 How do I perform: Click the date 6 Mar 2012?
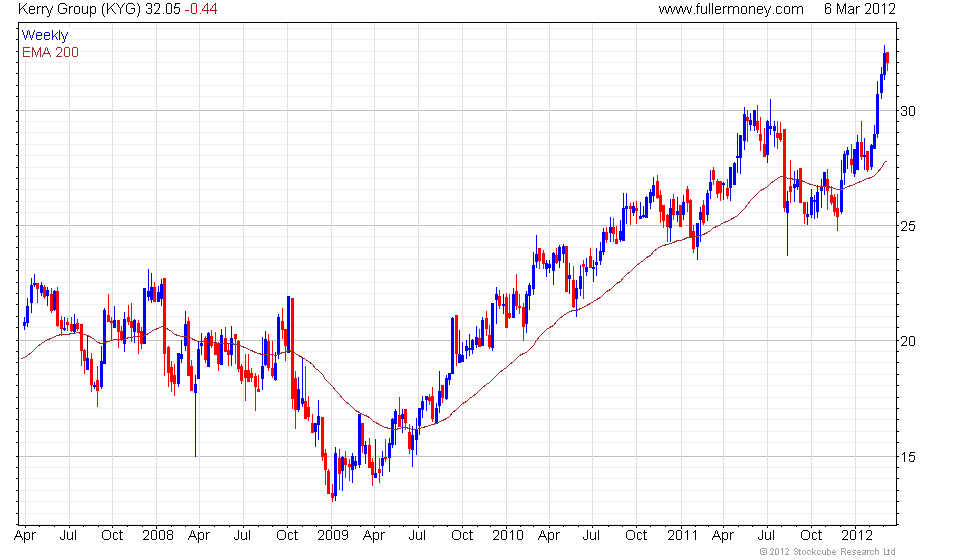tap(859, 9)
